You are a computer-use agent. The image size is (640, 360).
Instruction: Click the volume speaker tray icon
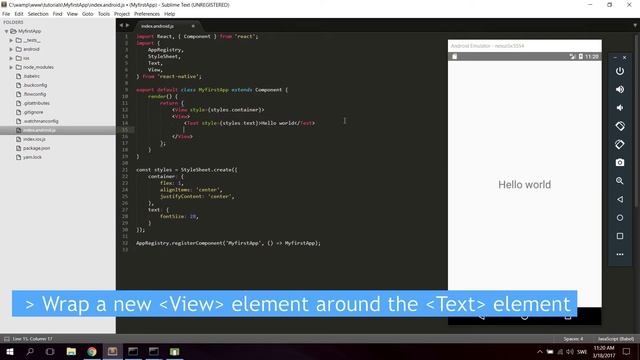click(x=570, y=351)
